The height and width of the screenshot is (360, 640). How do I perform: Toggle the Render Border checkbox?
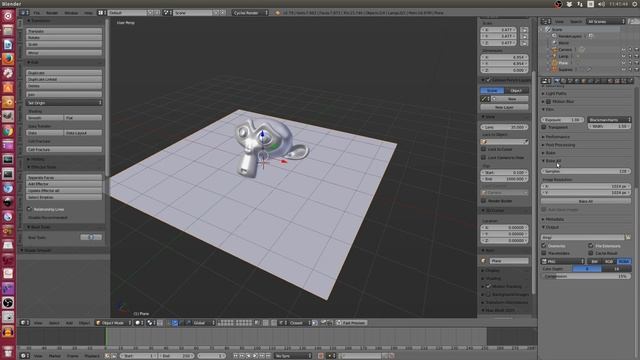(484, 201)
